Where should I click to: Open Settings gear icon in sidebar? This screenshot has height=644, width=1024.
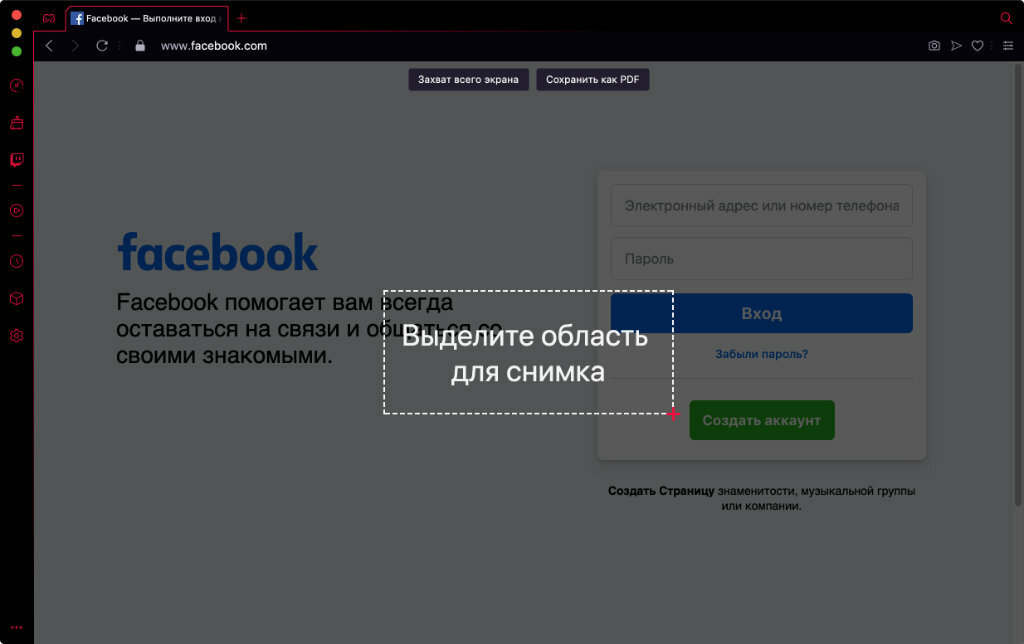pyautogui.click(x=17, y=336)
